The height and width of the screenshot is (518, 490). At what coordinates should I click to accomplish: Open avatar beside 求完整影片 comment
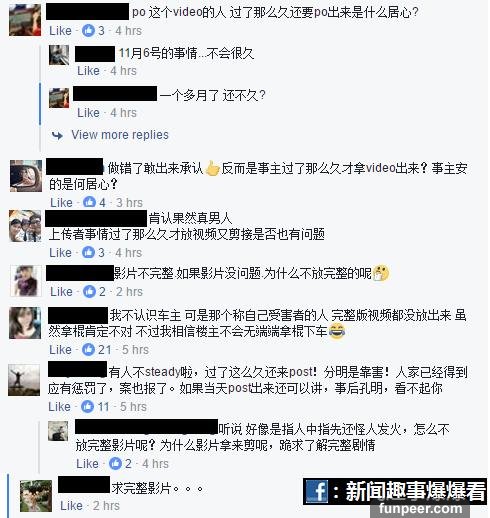coord(36,496)
